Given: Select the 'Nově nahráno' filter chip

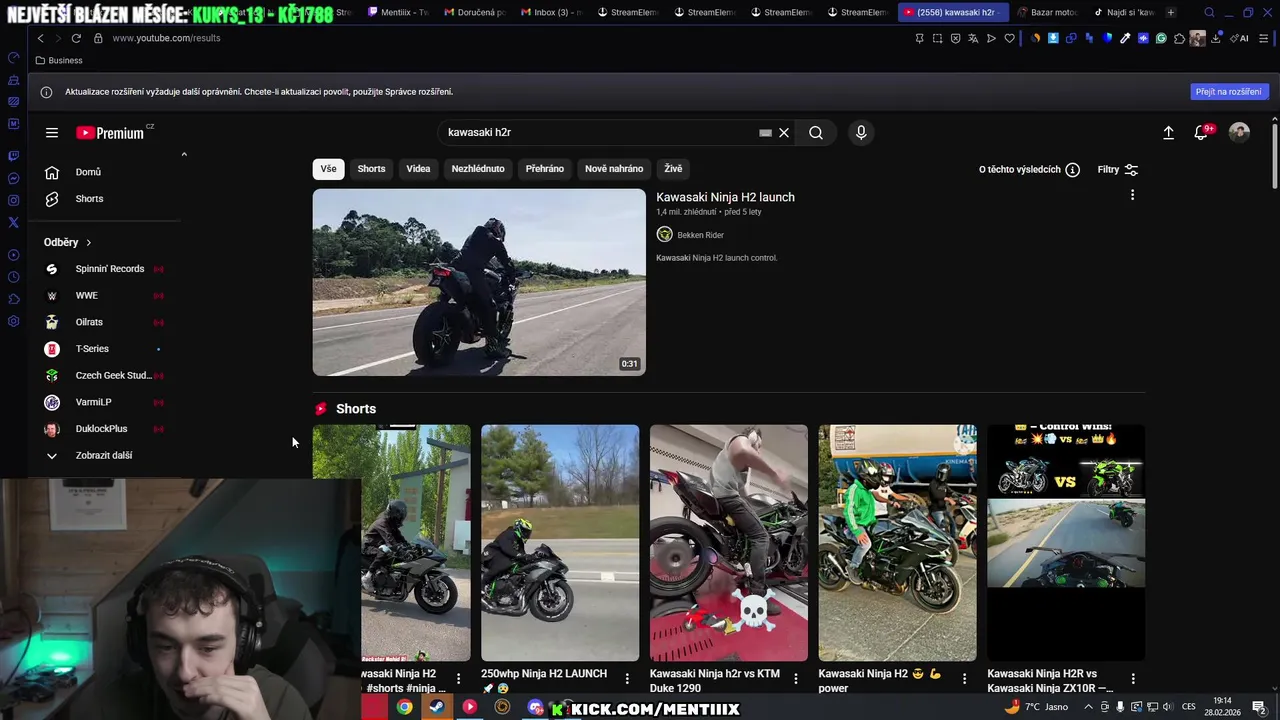Looking at the screenshot, I should click(614, 169).
